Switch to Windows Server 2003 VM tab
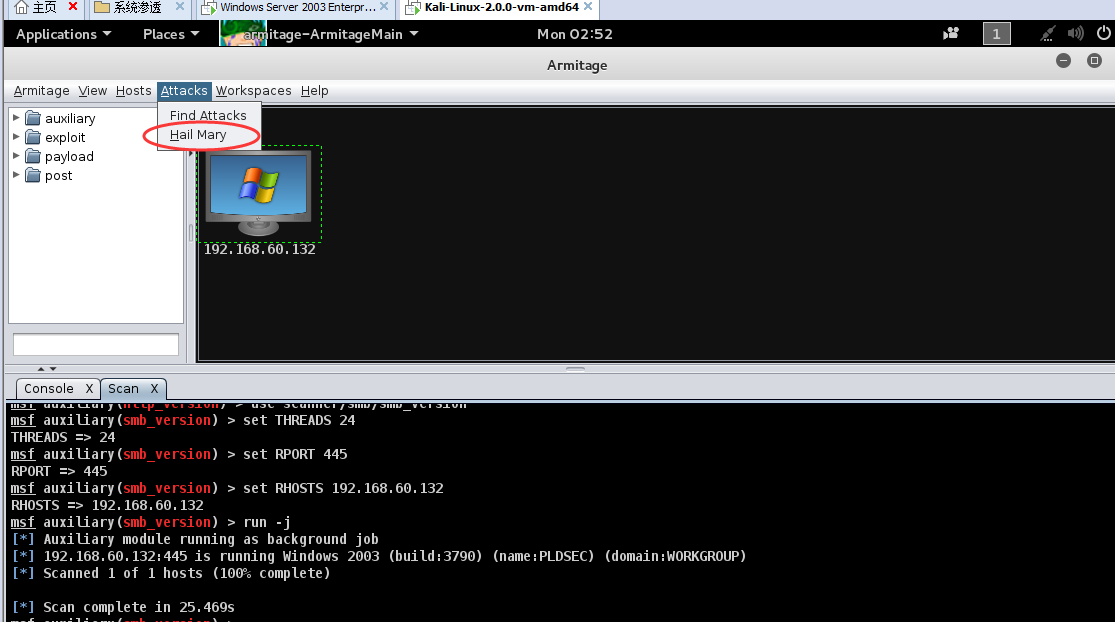This screenshot has width=1115, height=622. point(290,8)
